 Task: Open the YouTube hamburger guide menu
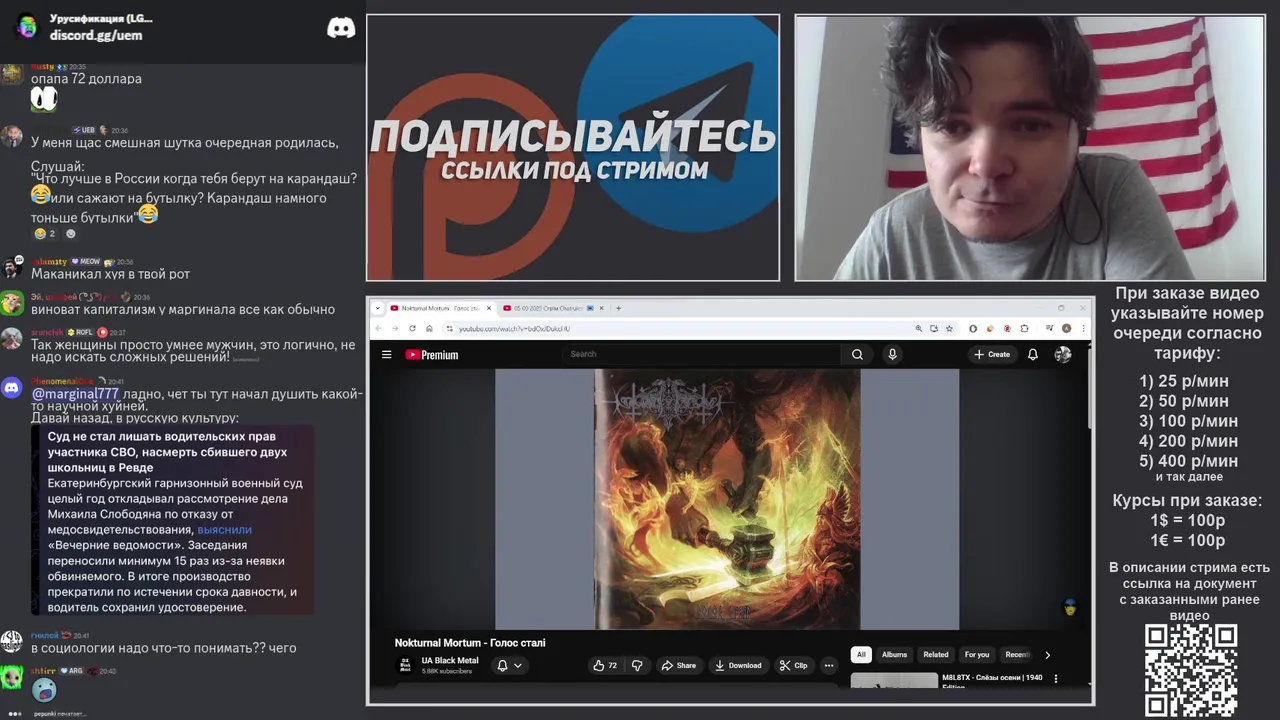[386, 354]
